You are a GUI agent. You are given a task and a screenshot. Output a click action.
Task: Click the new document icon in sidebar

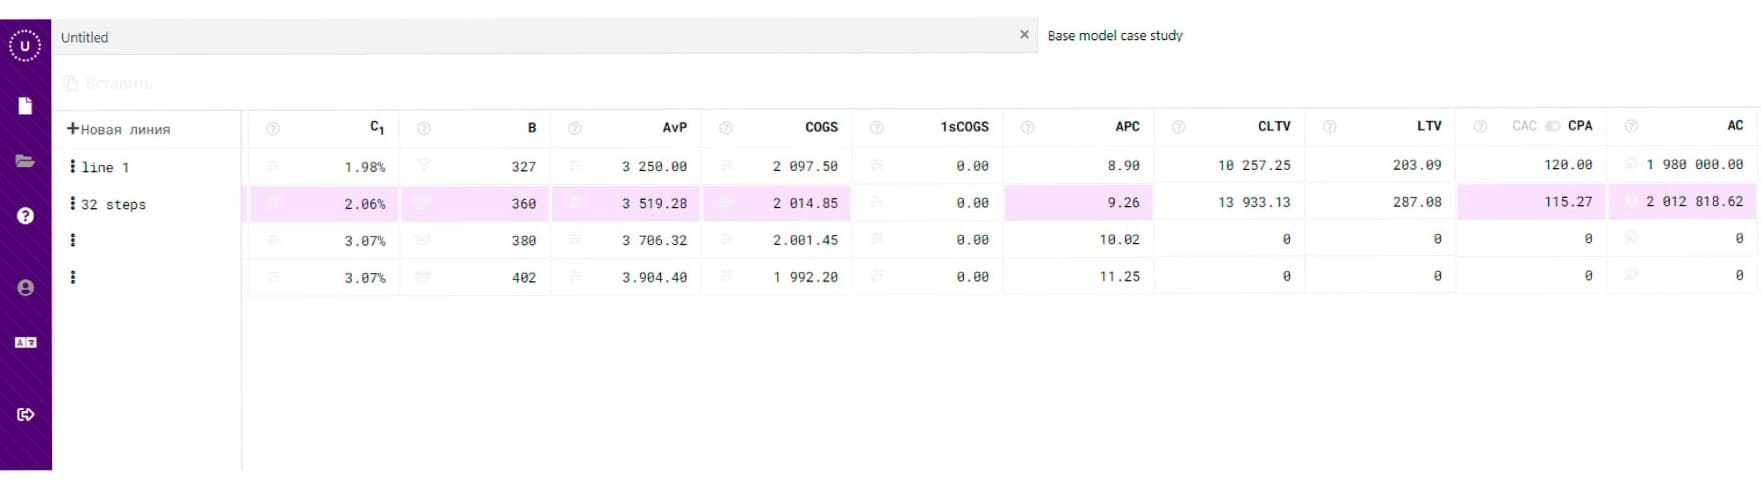click(25, 106)
